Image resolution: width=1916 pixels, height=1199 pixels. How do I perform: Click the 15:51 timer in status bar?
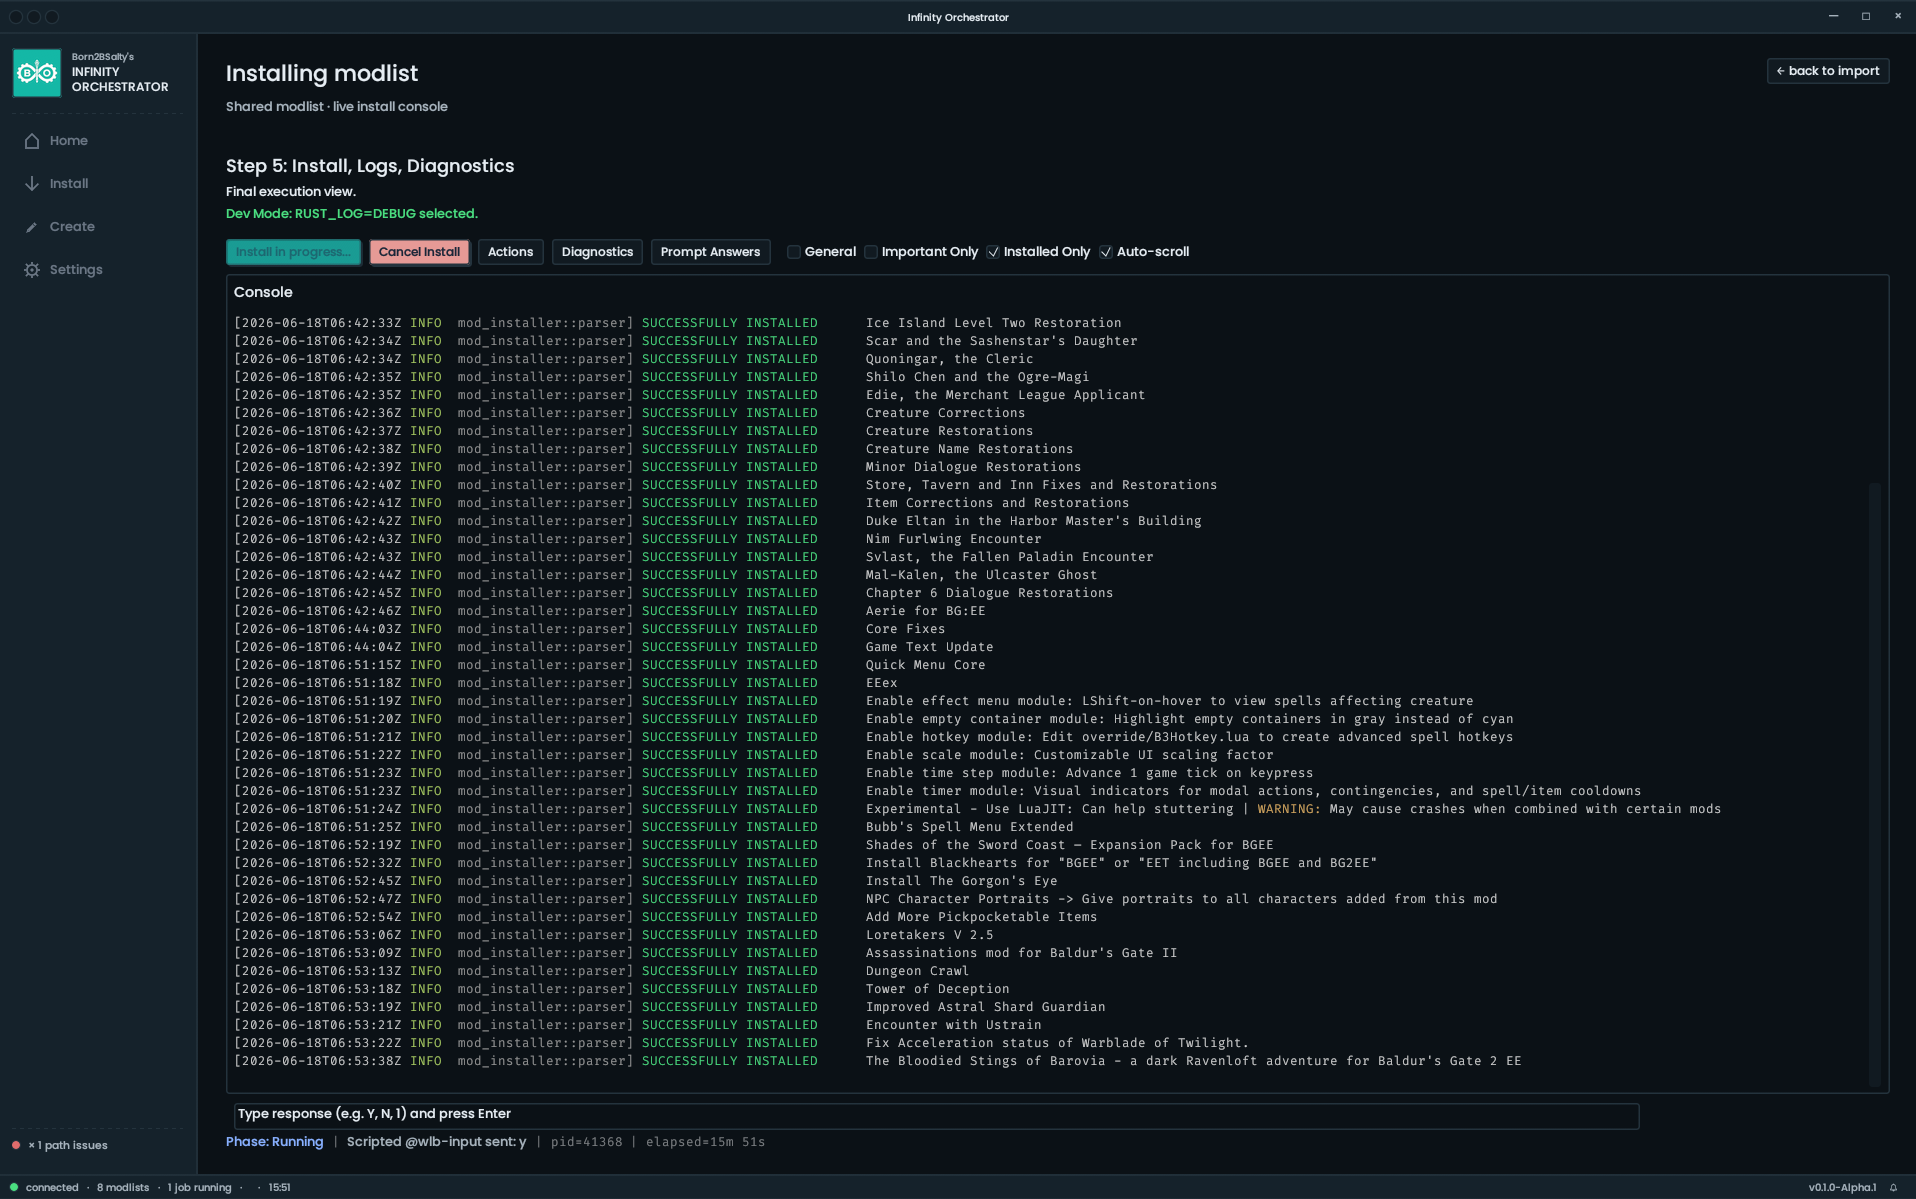280,1188
